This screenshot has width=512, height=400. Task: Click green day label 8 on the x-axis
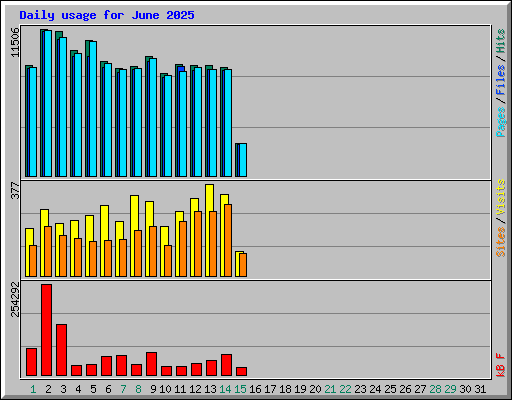tap(138, 389)
